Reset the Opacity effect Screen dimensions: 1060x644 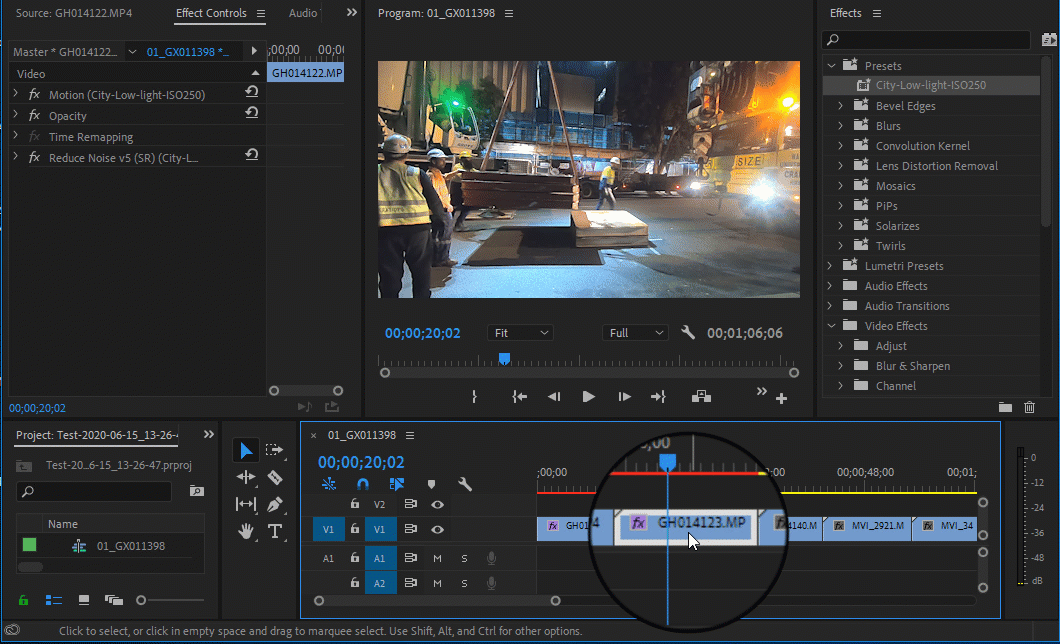point(252,114)
